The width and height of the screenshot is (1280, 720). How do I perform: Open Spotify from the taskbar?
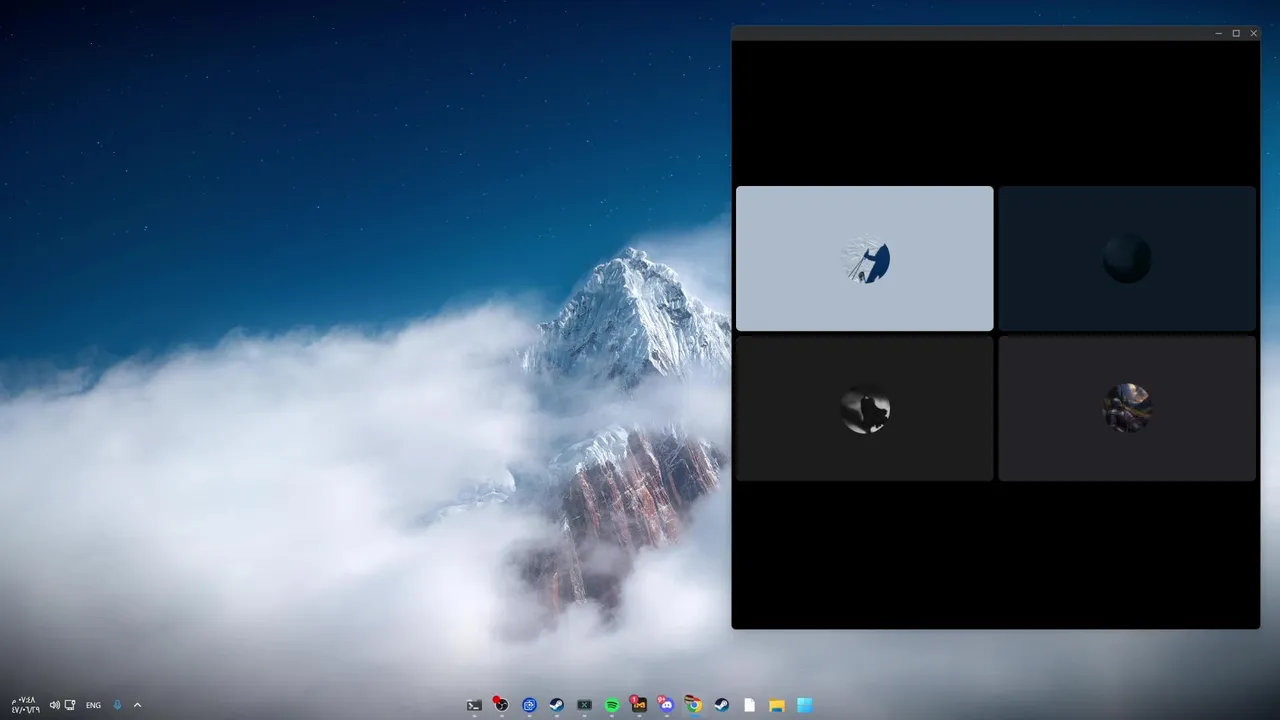coord(612,705)
